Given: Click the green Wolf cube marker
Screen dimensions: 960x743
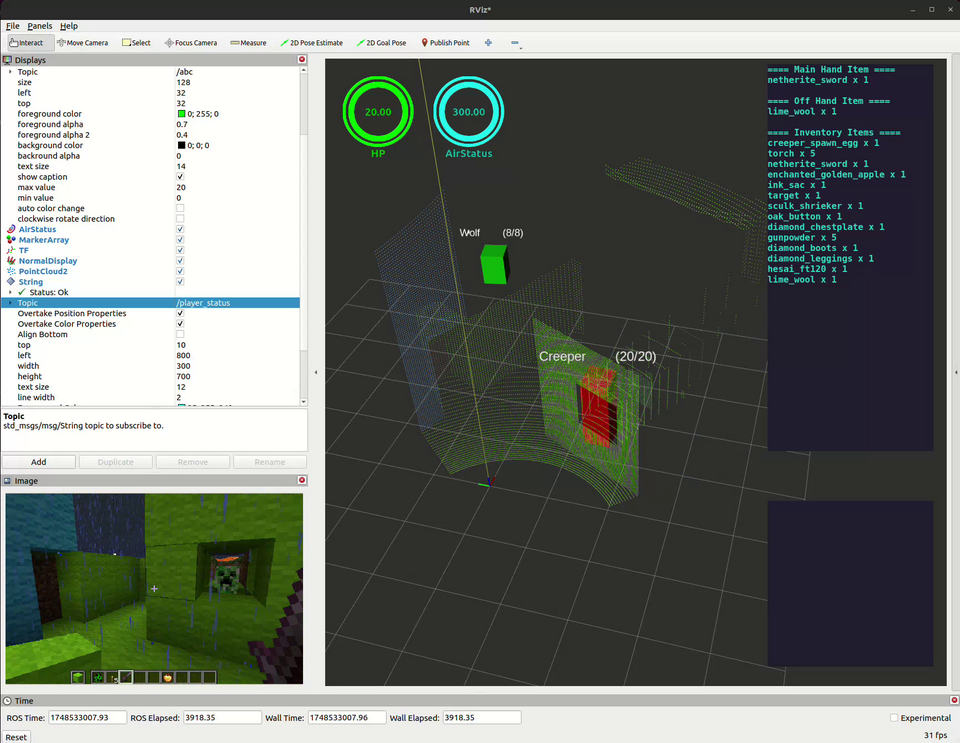Looking at the screenshot, I should pyautogui.click(x=494, y=264).
